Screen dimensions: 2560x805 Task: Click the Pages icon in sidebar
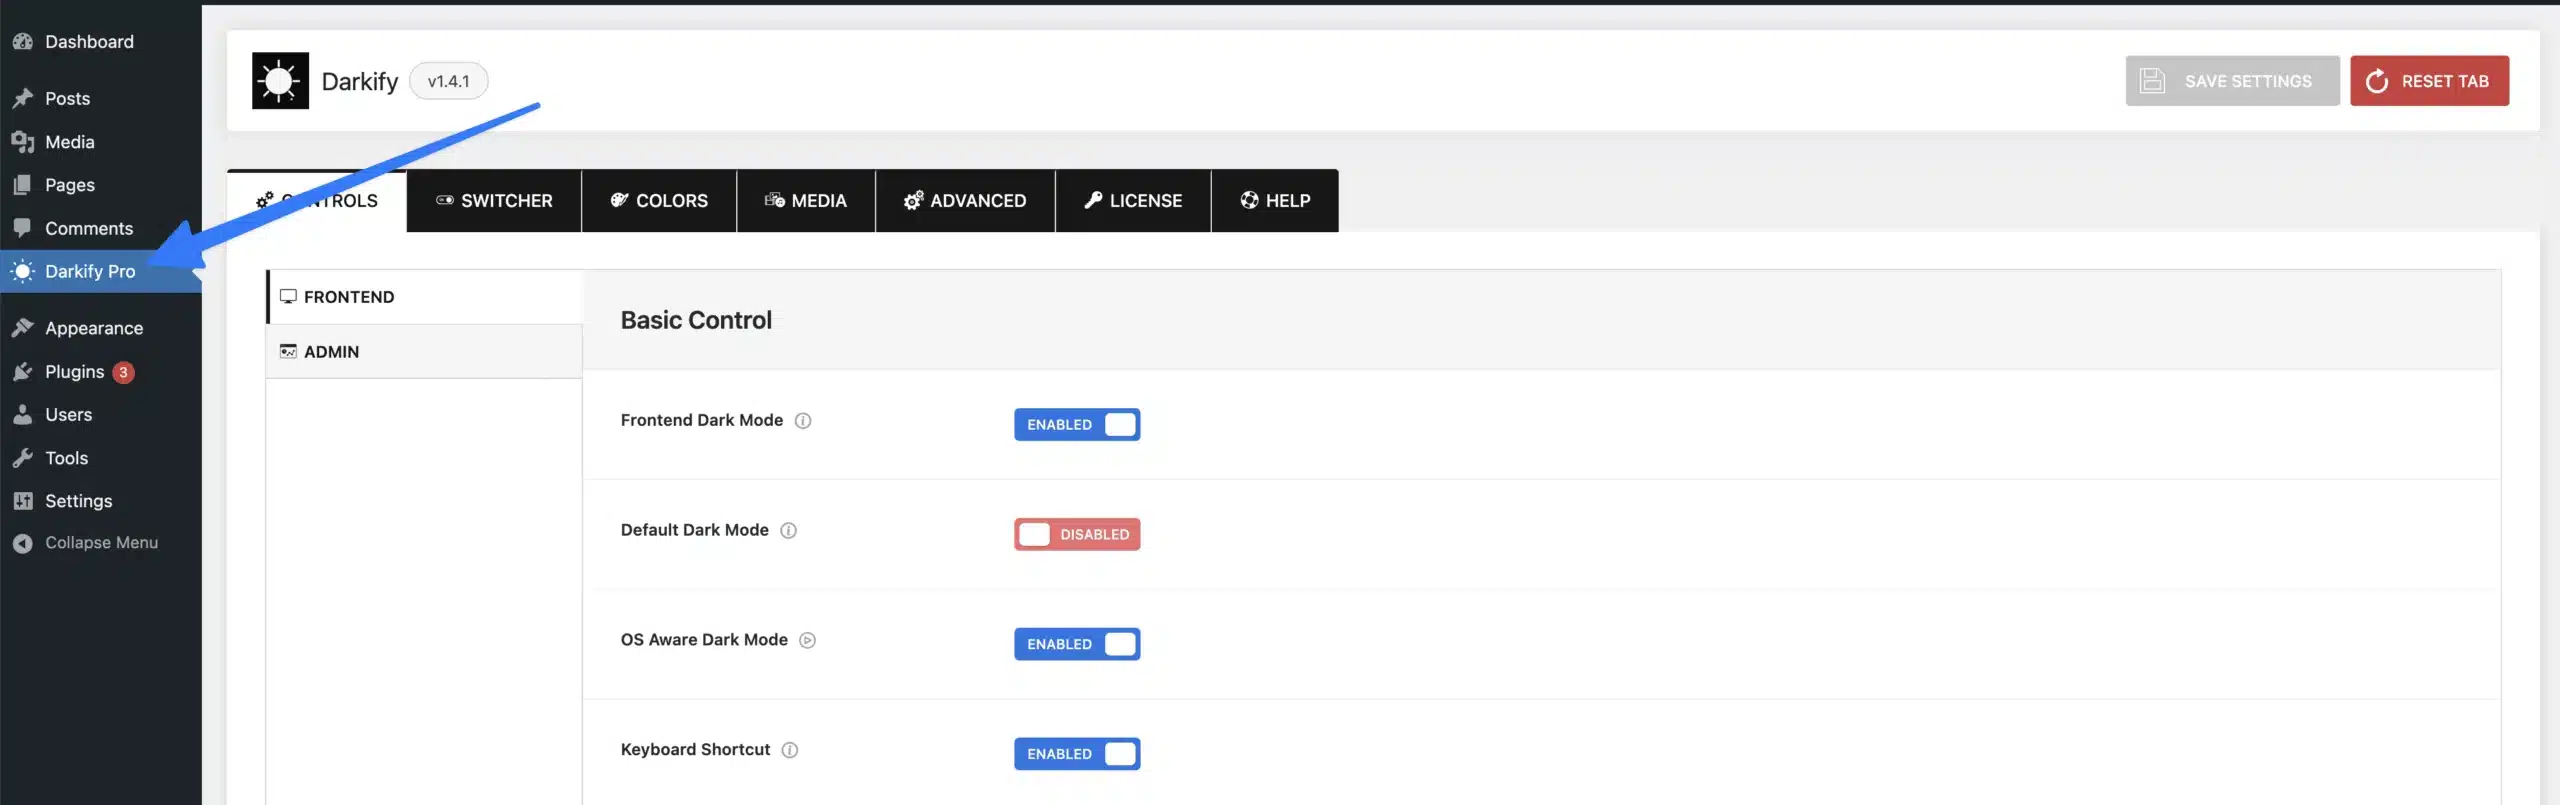coord(22,185)
